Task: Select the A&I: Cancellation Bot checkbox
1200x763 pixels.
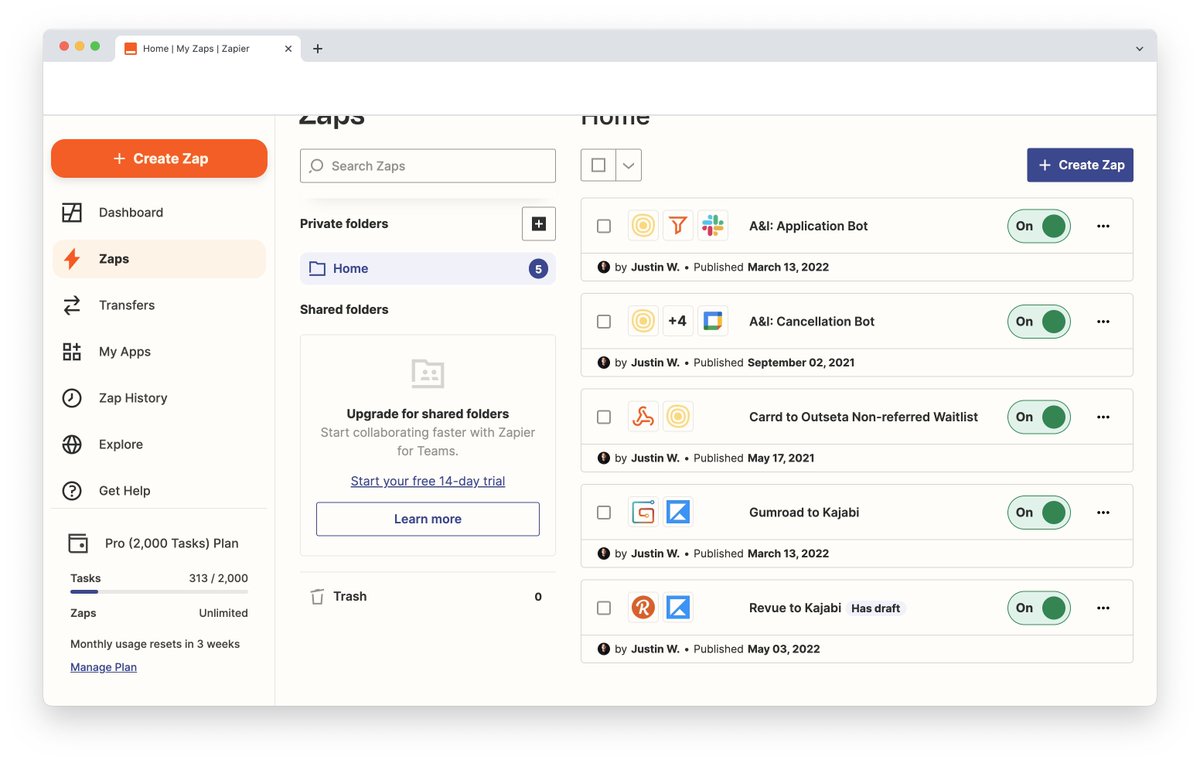Action: pyautogui.click(x=604, y=322)
